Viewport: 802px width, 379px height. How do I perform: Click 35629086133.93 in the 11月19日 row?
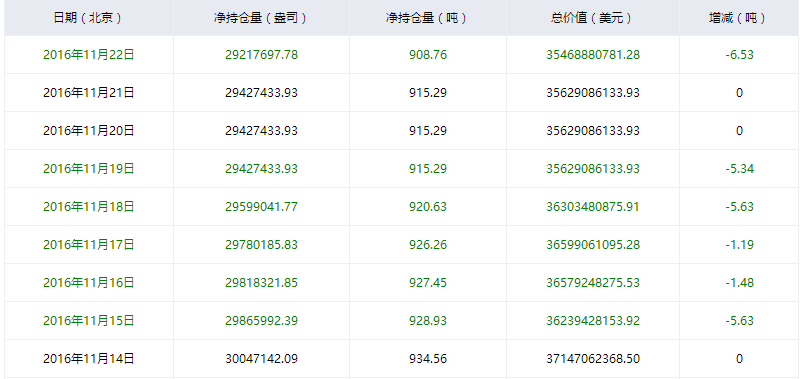[x=593, y=169]
